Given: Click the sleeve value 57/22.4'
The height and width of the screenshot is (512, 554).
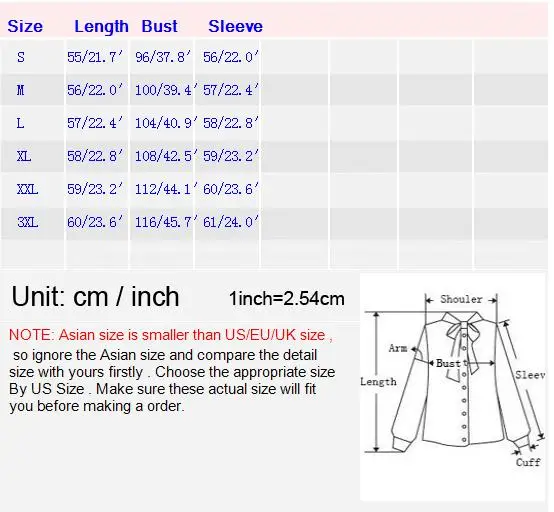Looking at the screenshot, I should [x=231, y=90].
